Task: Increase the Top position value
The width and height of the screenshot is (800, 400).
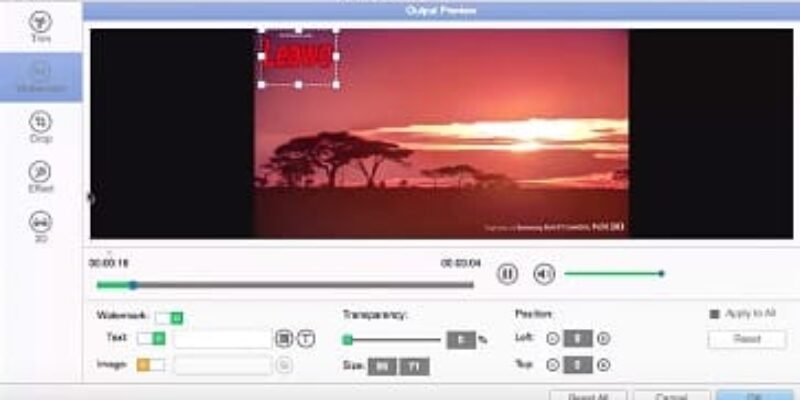Action: (604, 365)
